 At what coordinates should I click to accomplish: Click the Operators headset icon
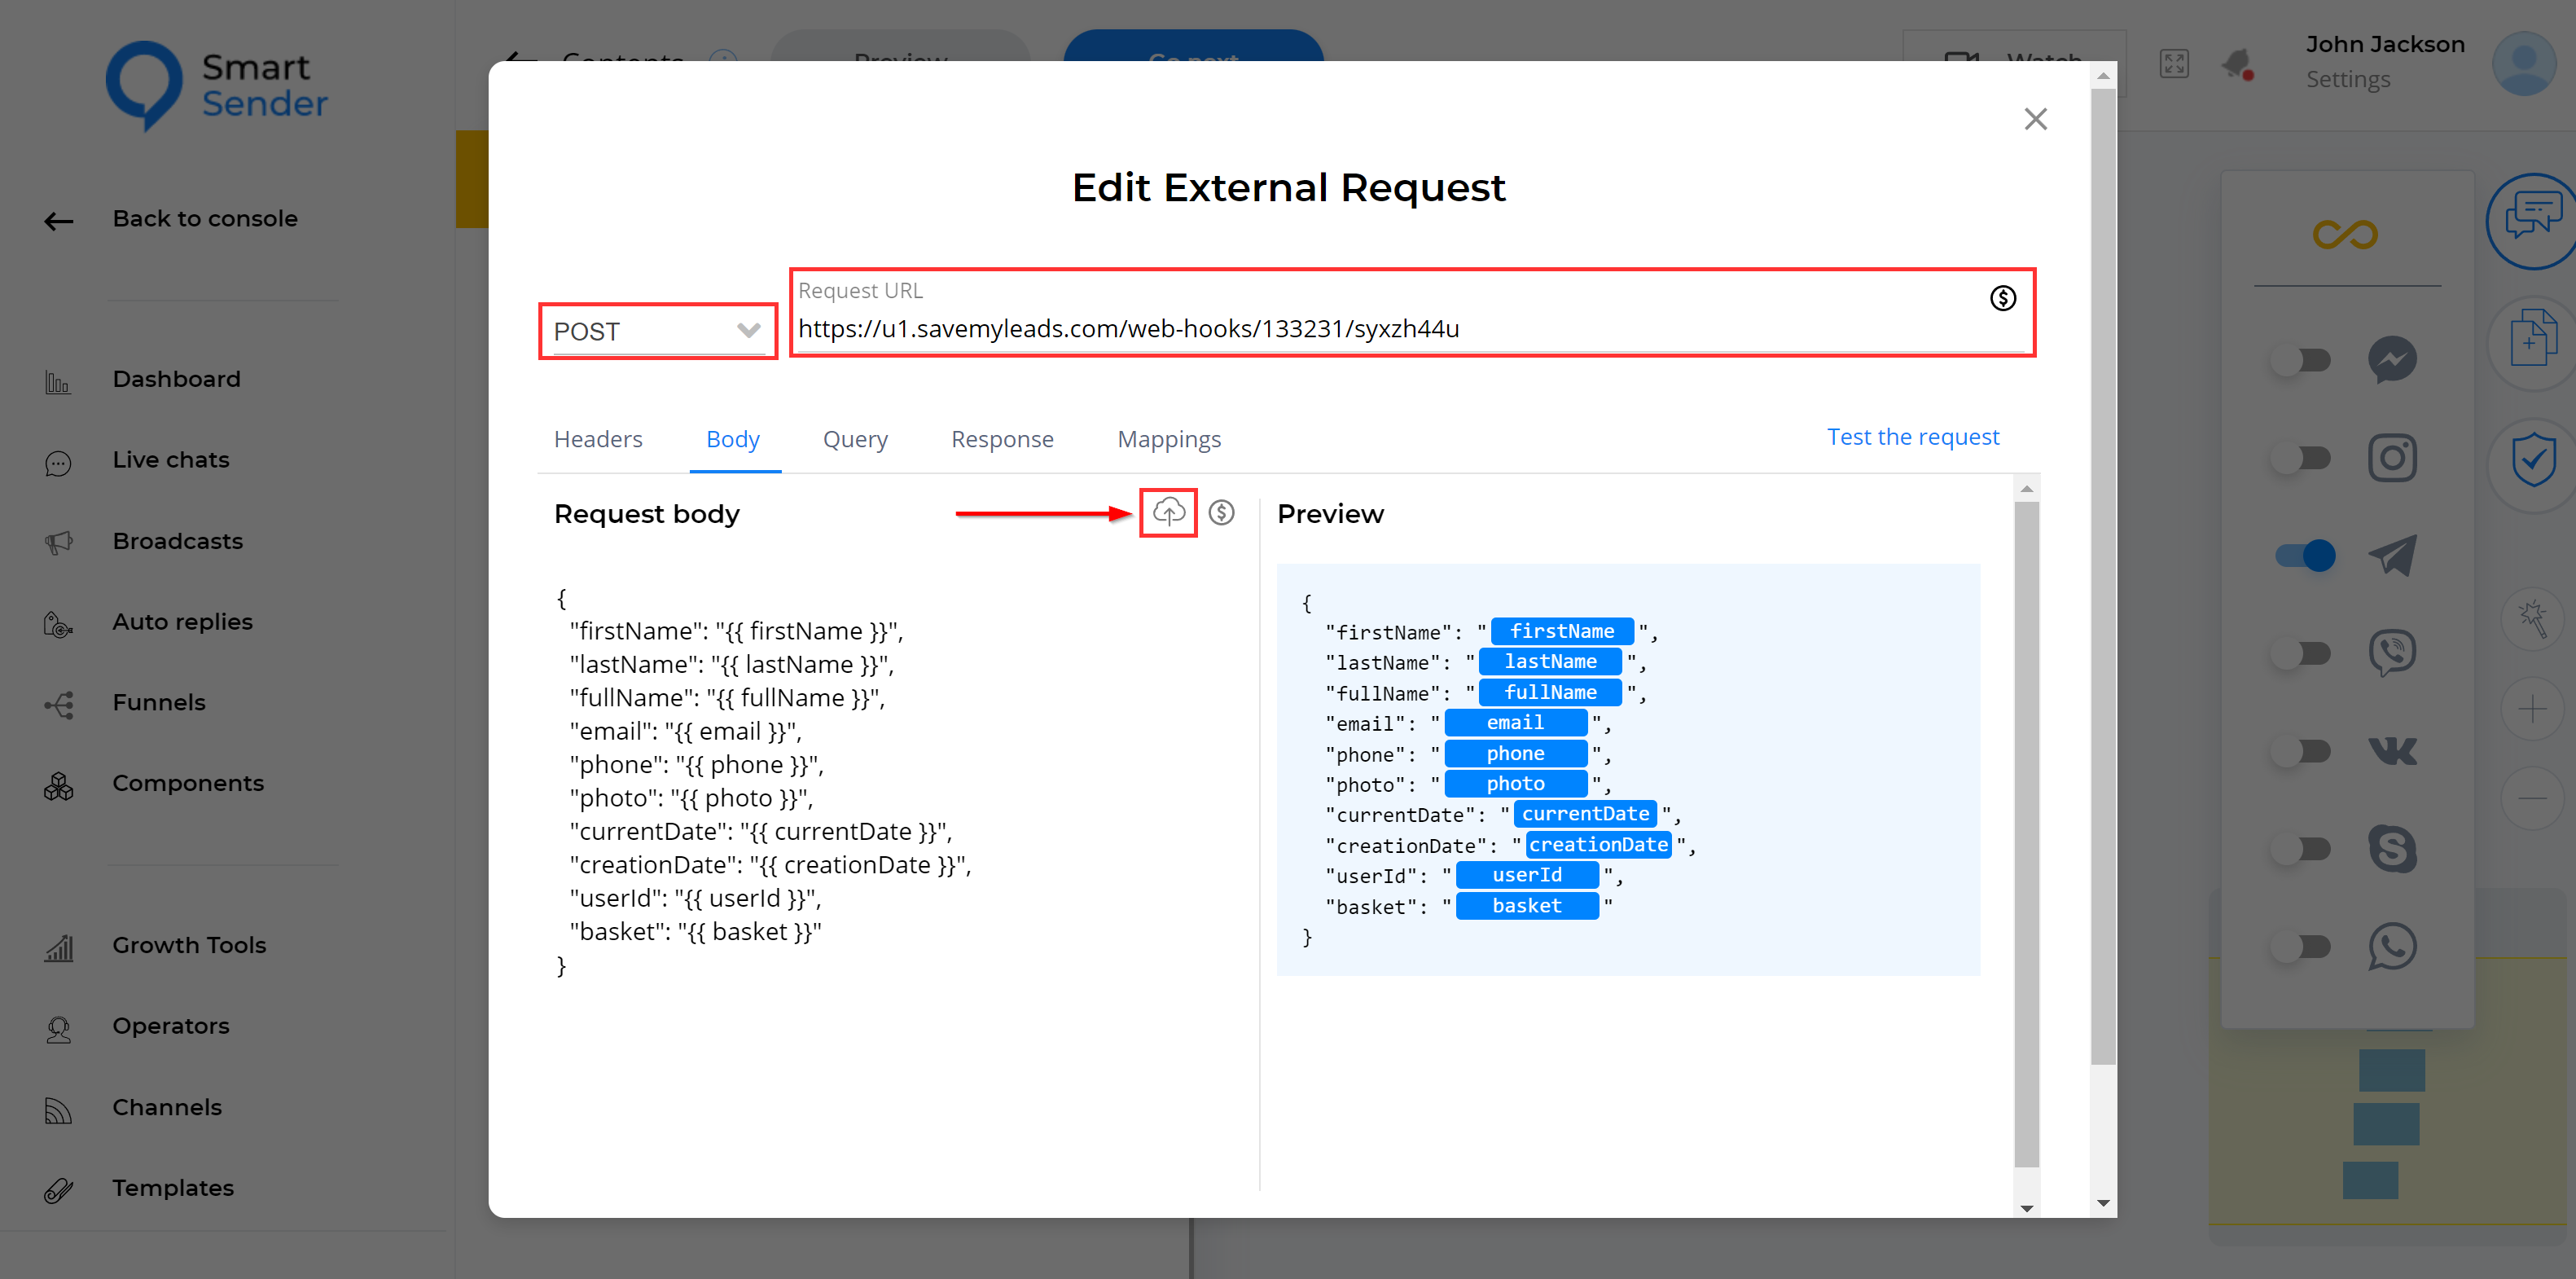(x=58, y=1029)
